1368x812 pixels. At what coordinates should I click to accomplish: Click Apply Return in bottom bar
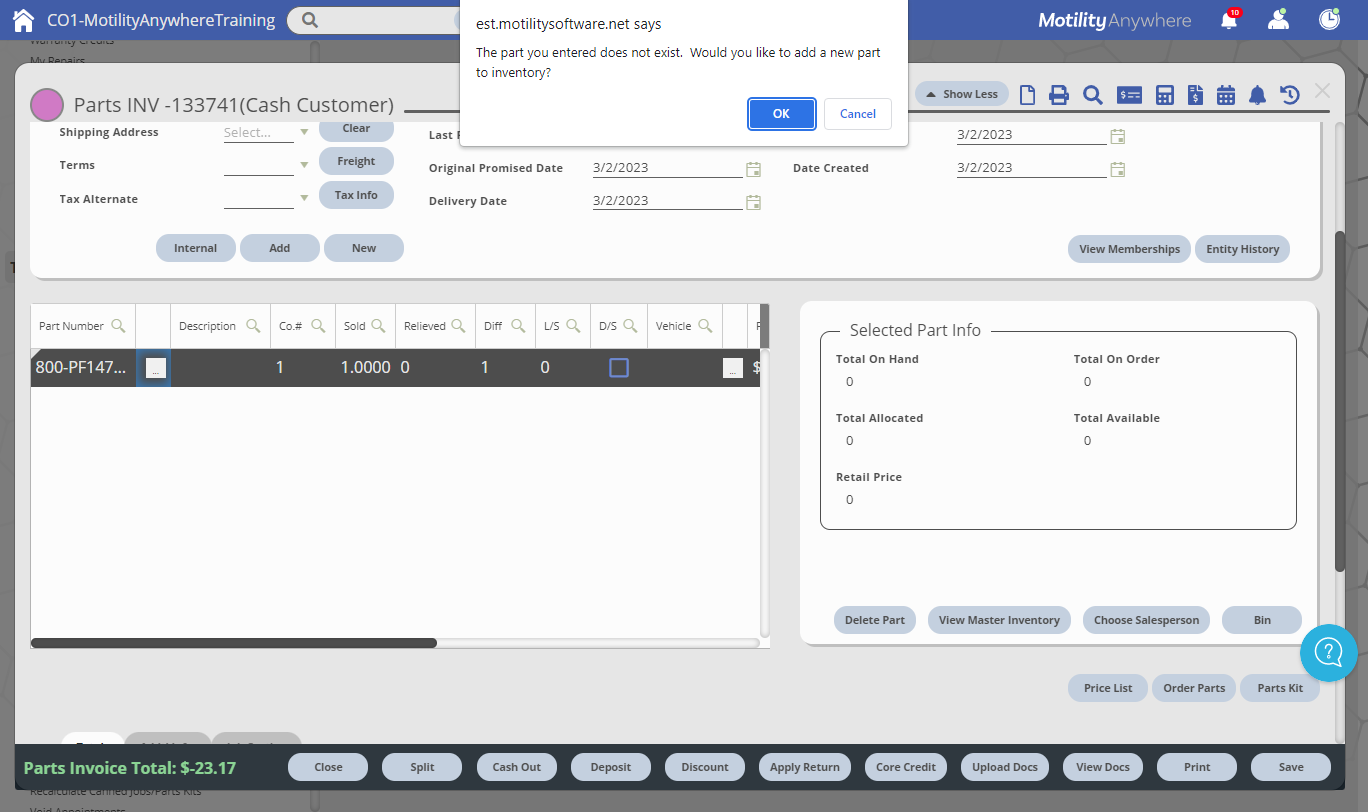tap(805, 767)
